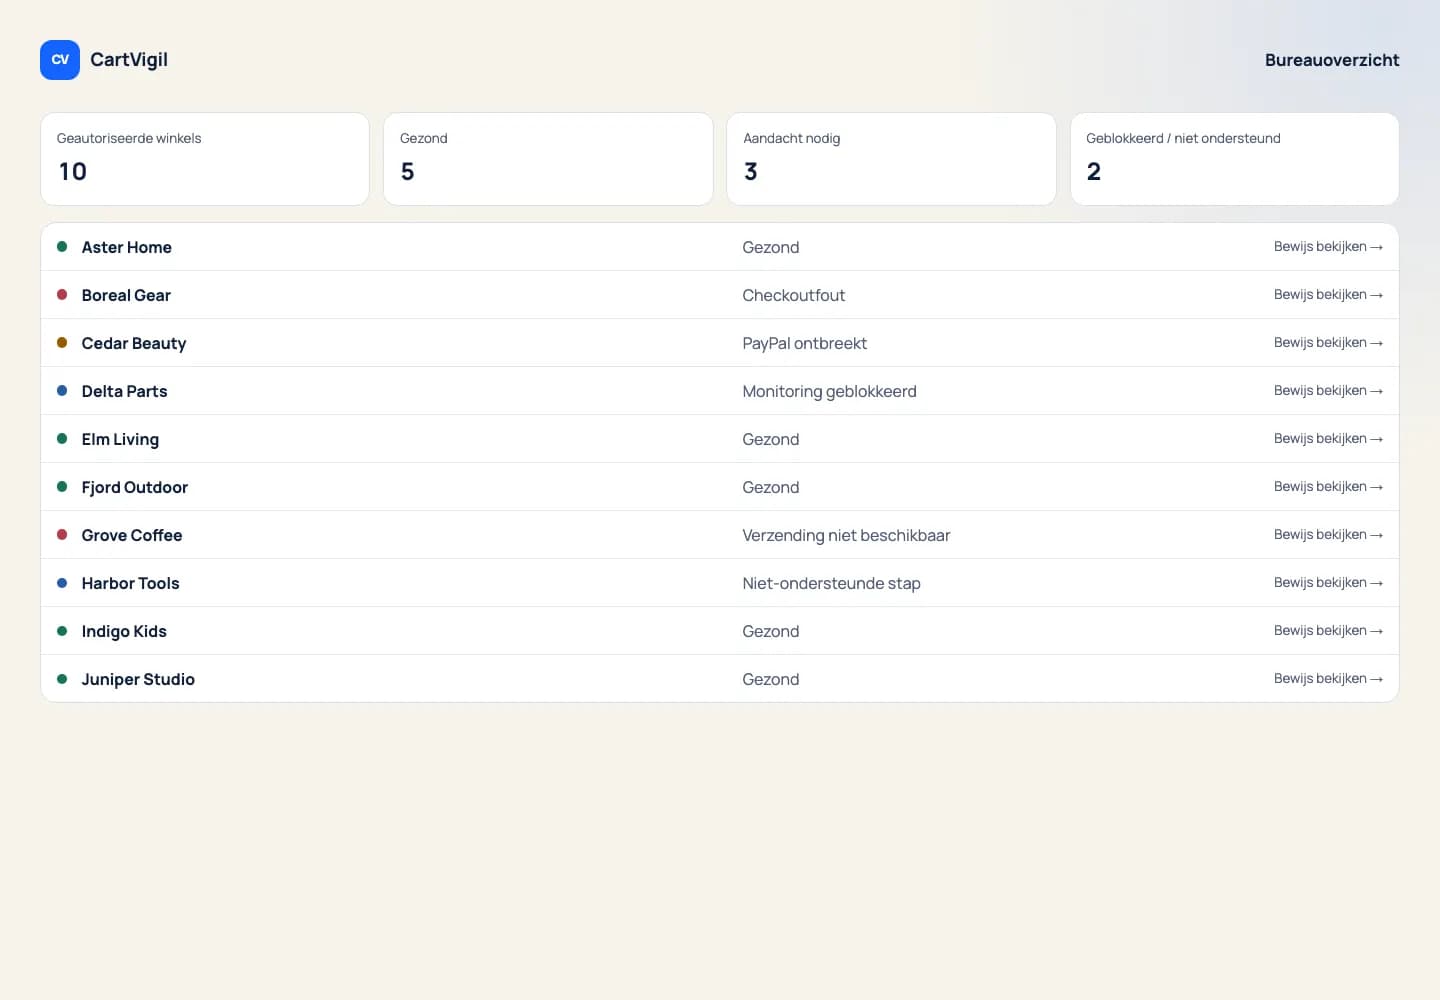Click the Verzending niet beschikbaar status
Viewport: 1440px width, 1000px height.
click(847, 535)
